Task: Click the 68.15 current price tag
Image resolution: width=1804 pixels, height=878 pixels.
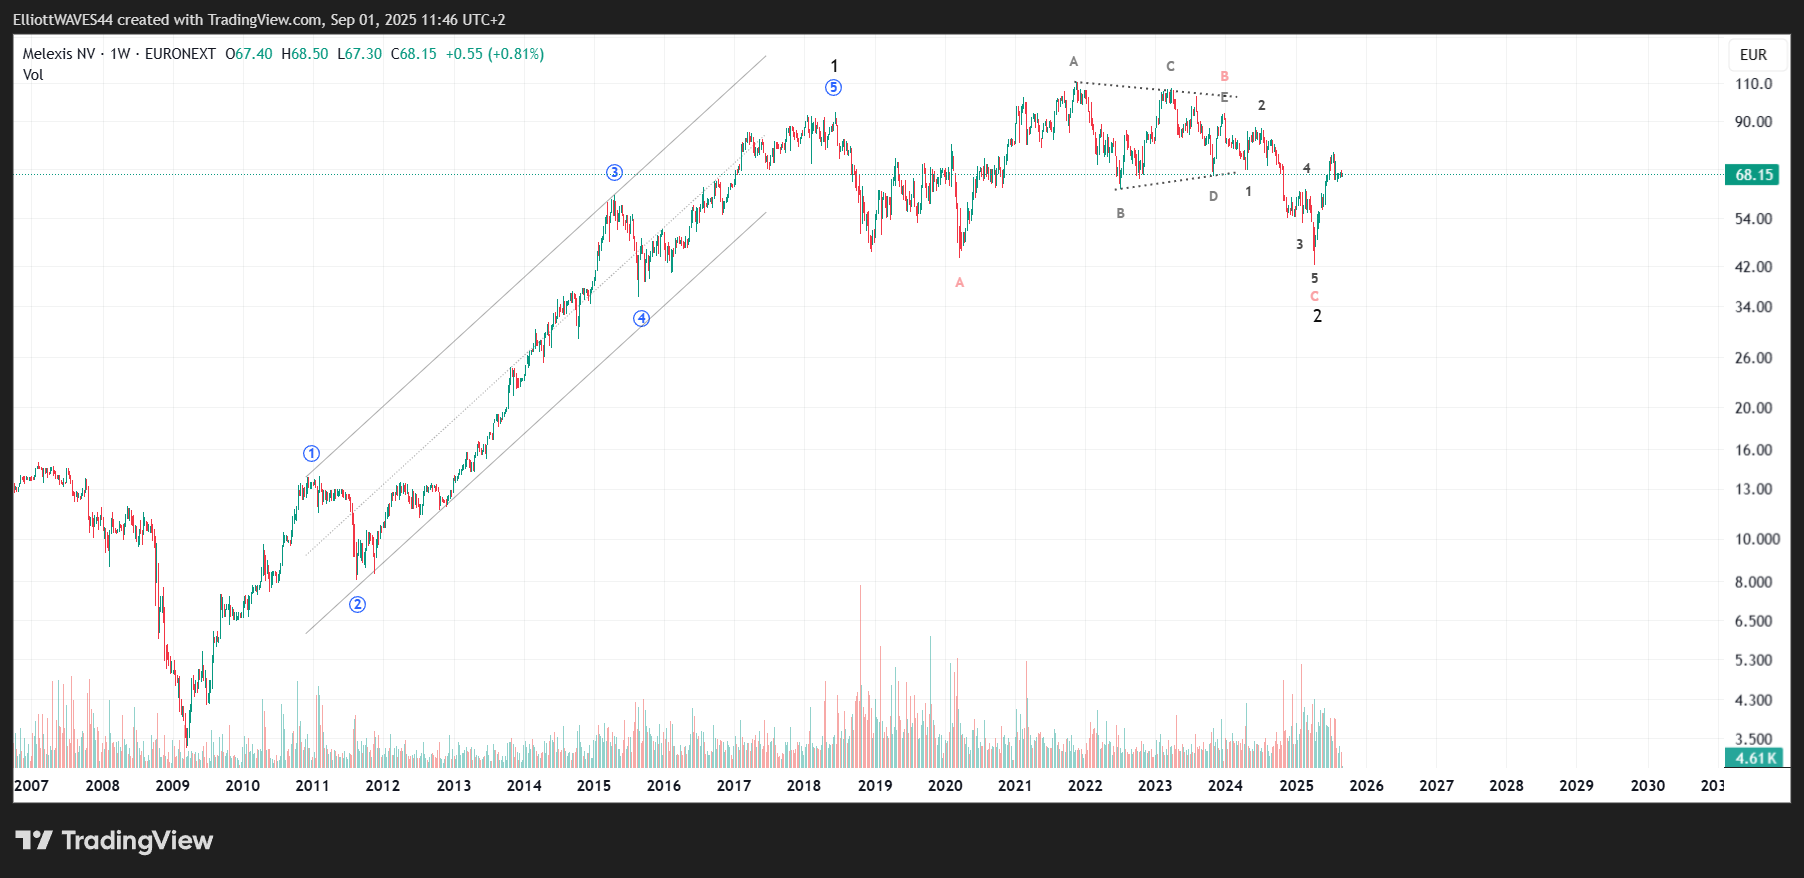Action: coord(1753,175)
